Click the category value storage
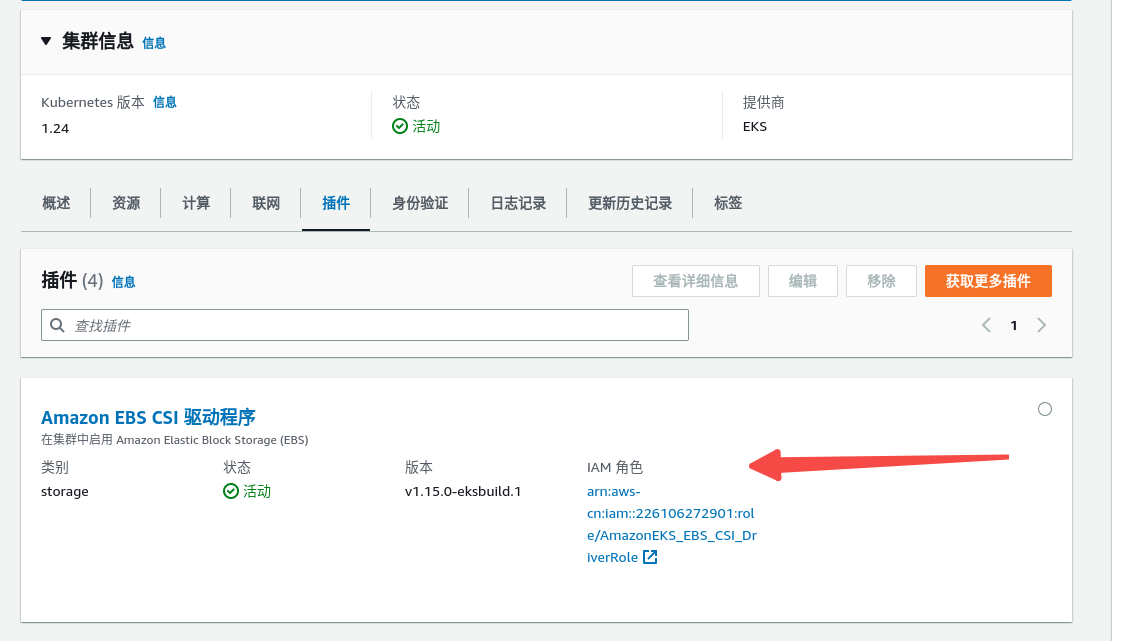The width and height of the screenshot is (1146, 641). coord(64,491)
